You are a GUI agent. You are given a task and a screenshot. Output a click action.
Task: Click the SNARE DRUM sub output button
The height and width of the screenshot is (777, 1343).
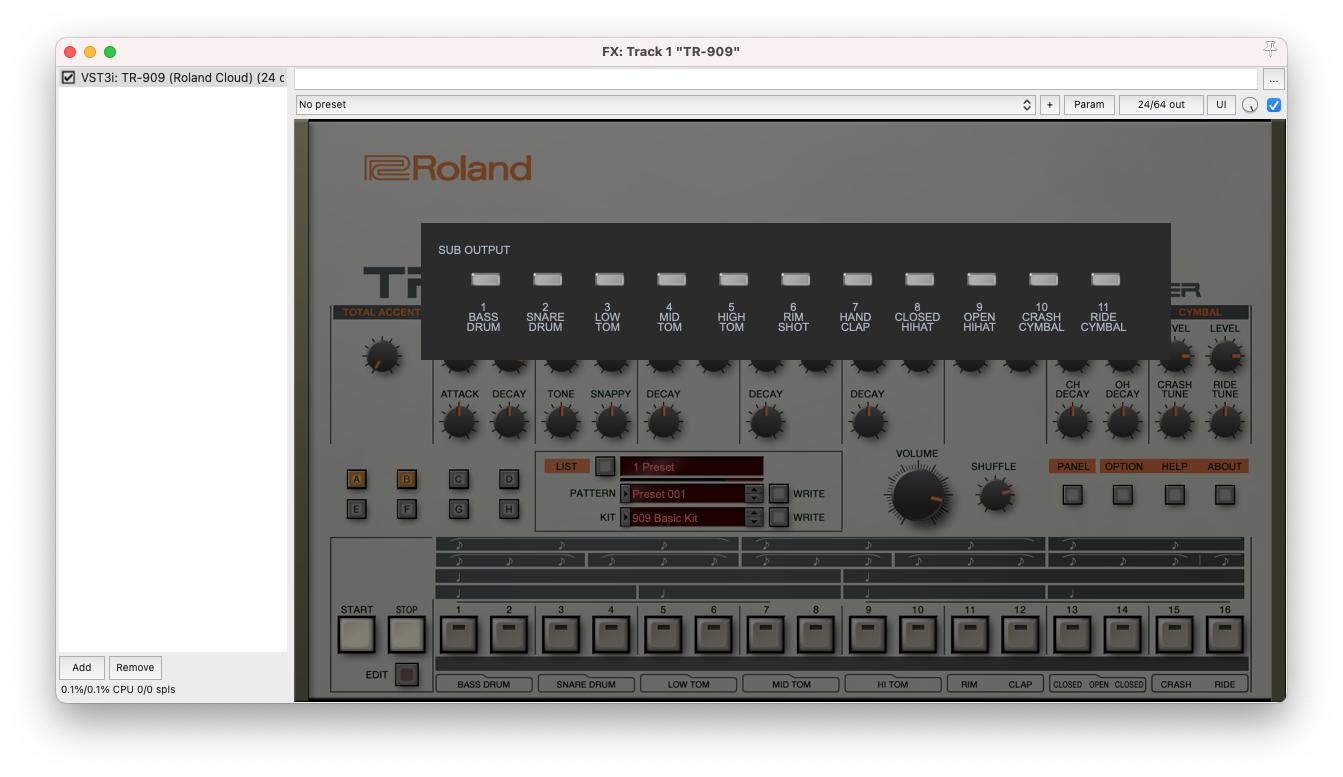(x=547, y=279)
